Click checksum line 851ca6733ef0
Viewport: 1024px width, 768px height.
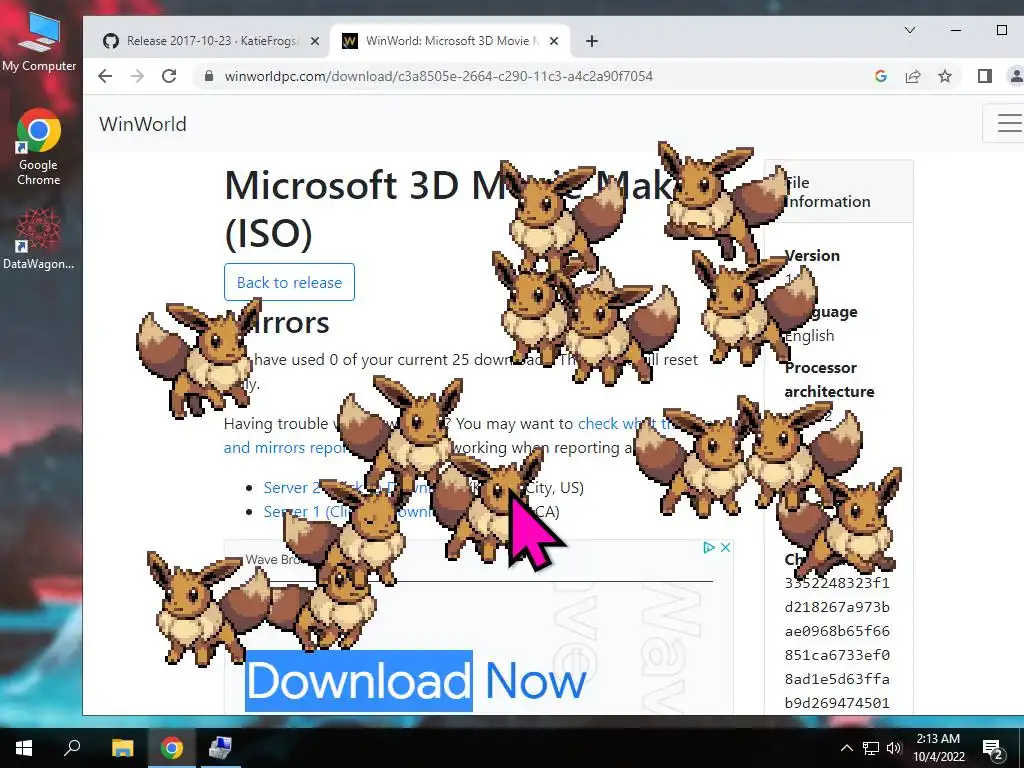[x=837, y=655]
